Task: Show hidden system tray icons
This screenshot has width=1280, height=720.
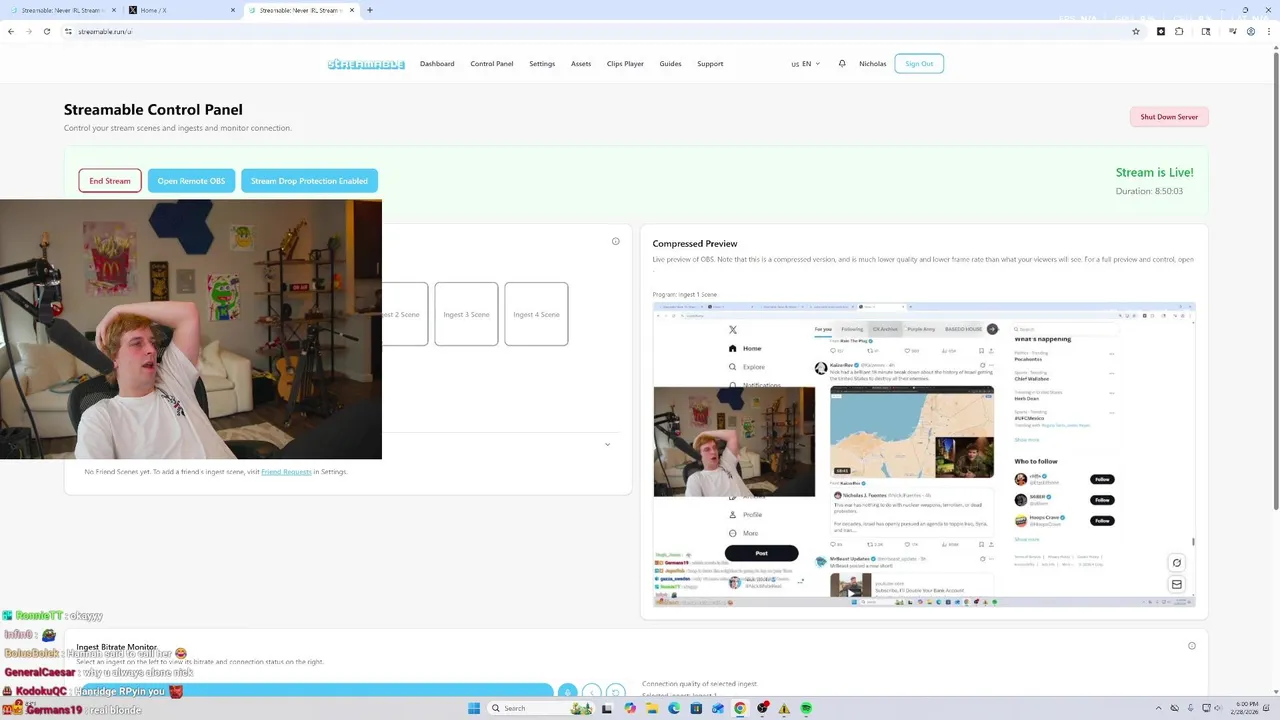Action: [1158, 708]
